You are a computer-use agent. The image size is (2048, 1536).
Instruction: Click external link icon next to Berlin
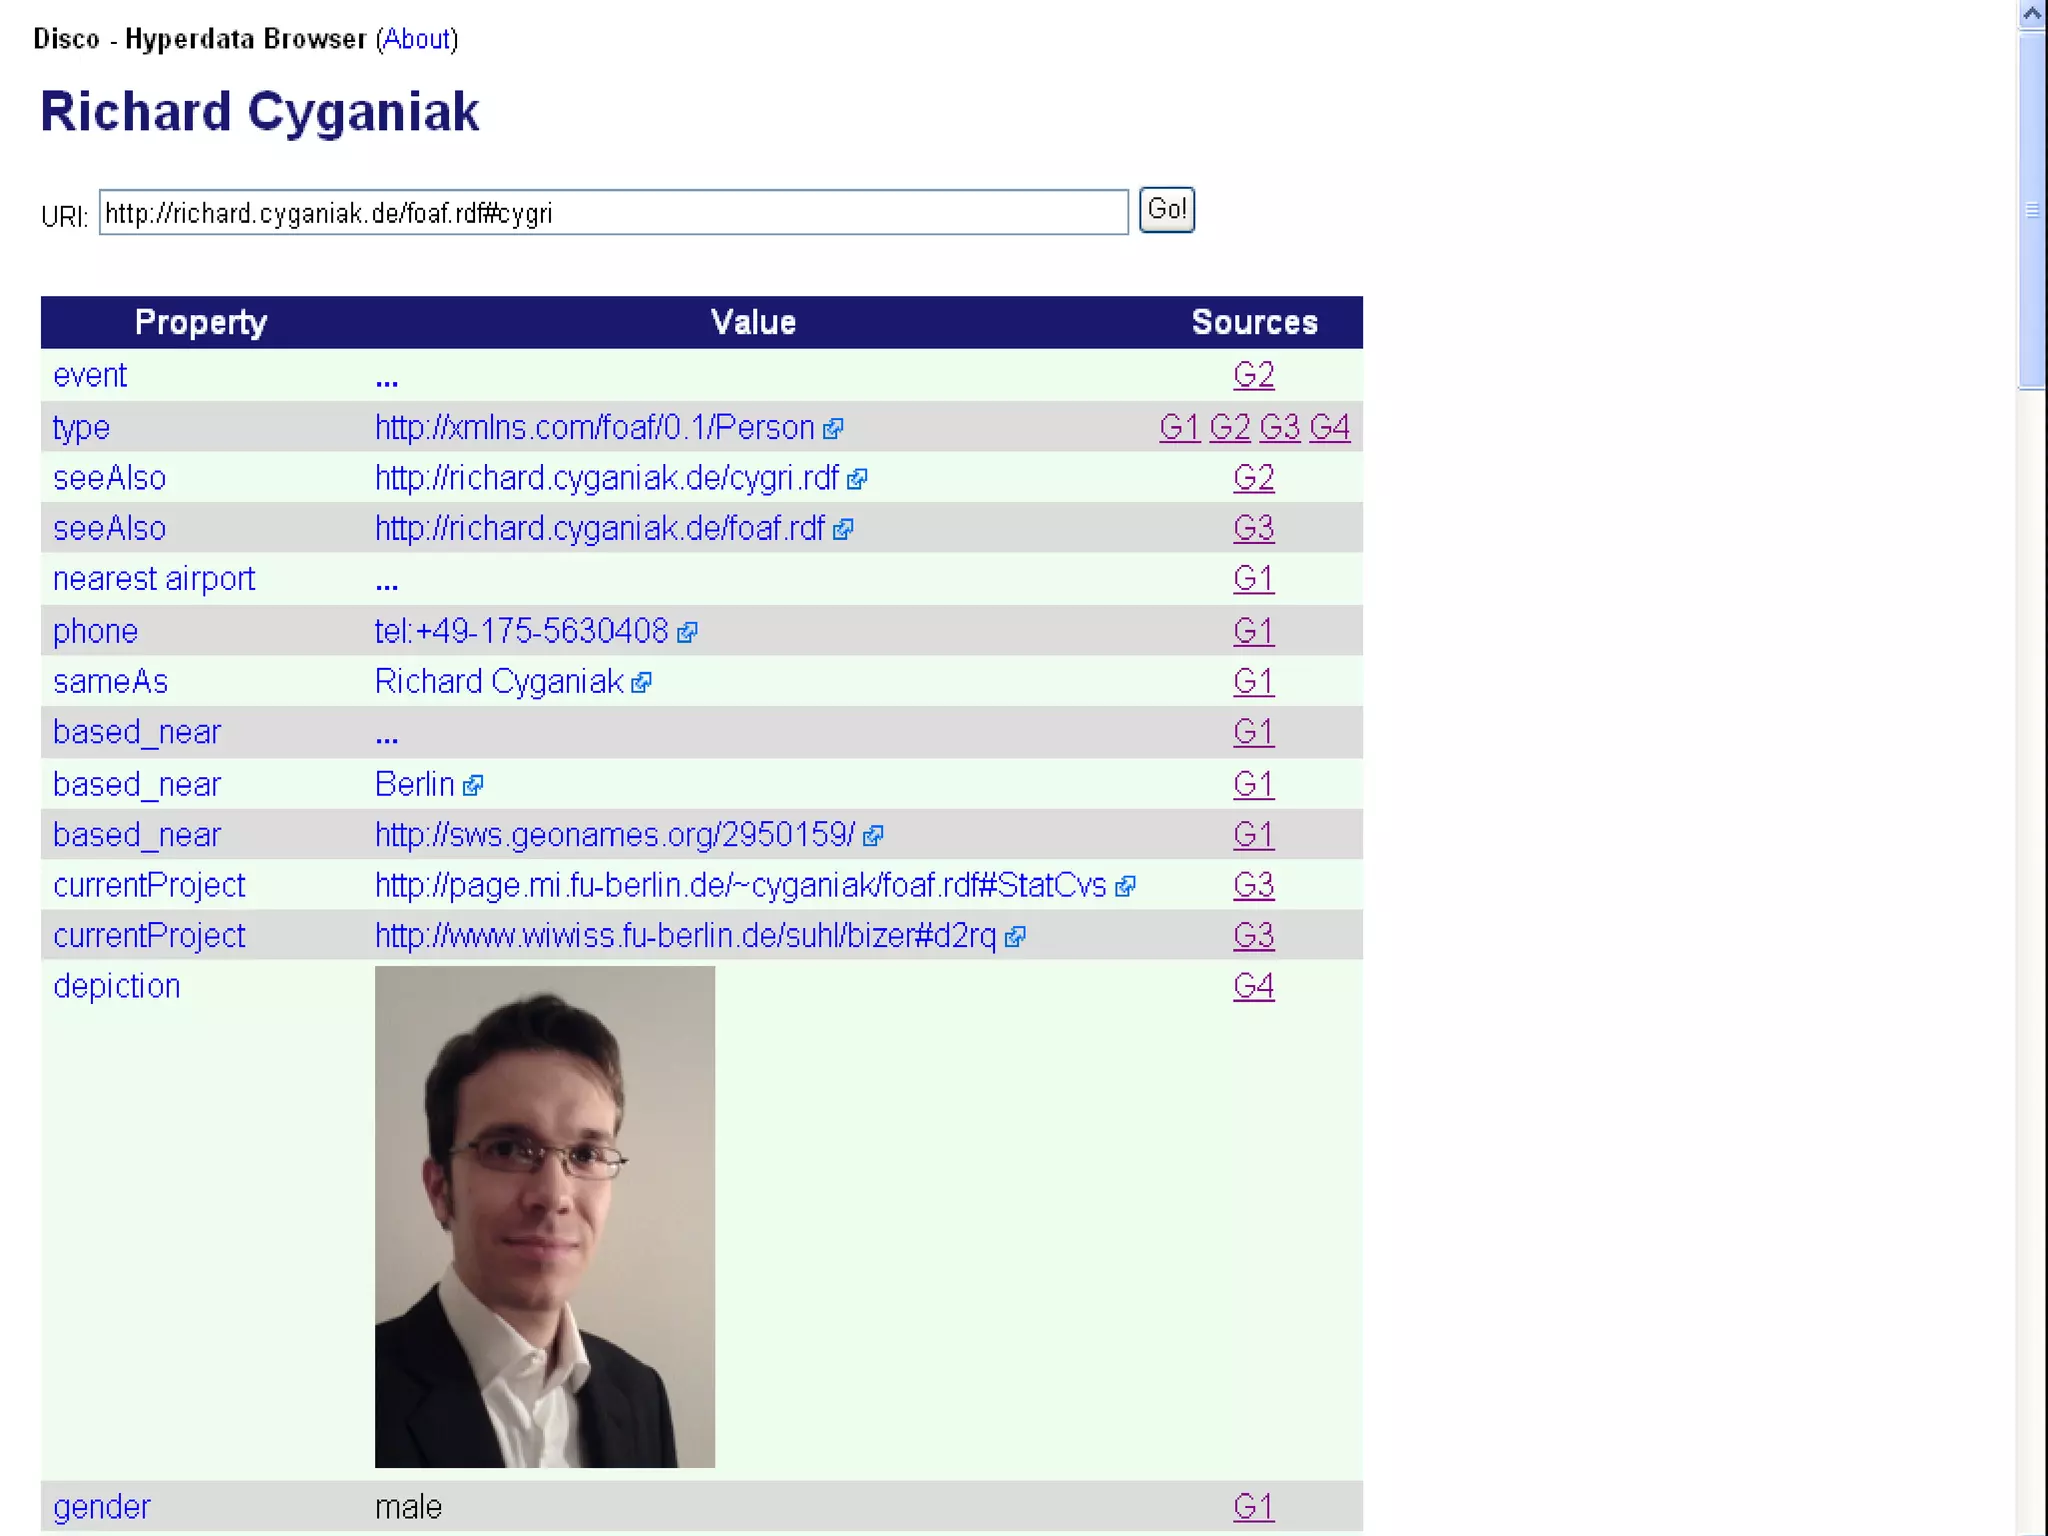click(x=474, y=786)
